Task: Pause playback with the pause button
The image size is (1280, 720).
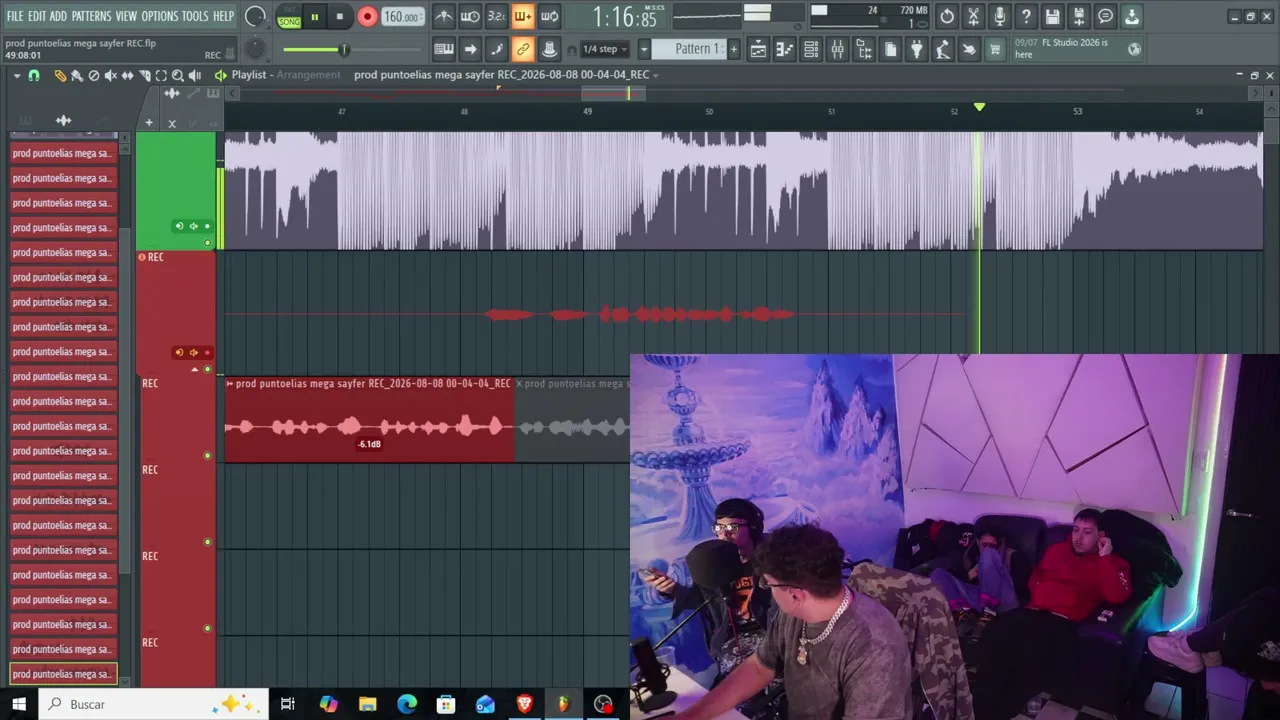Action: tap(314, 17)
